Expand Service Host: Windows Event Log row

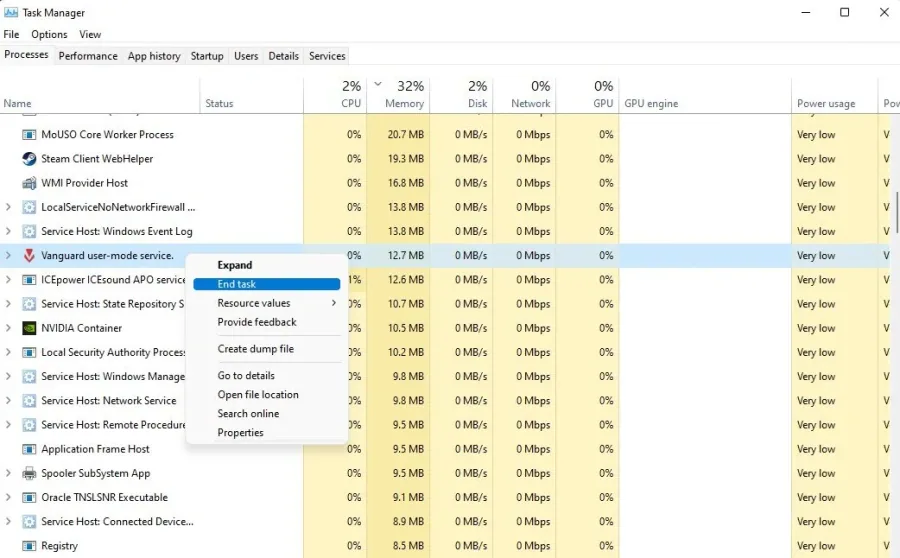click(8, 231)
